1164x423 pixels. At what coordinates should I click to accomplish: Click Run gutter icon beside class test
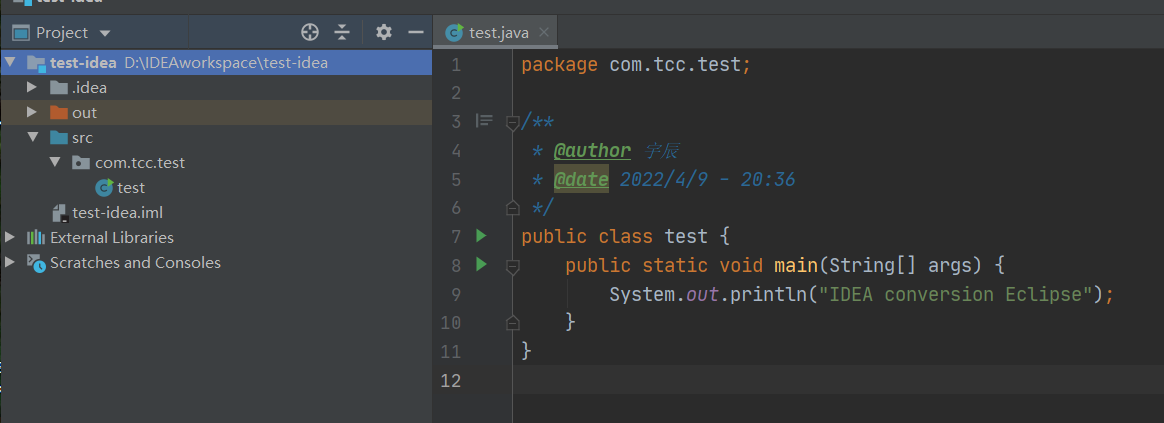pyautogui.click(x=481, y=236)
